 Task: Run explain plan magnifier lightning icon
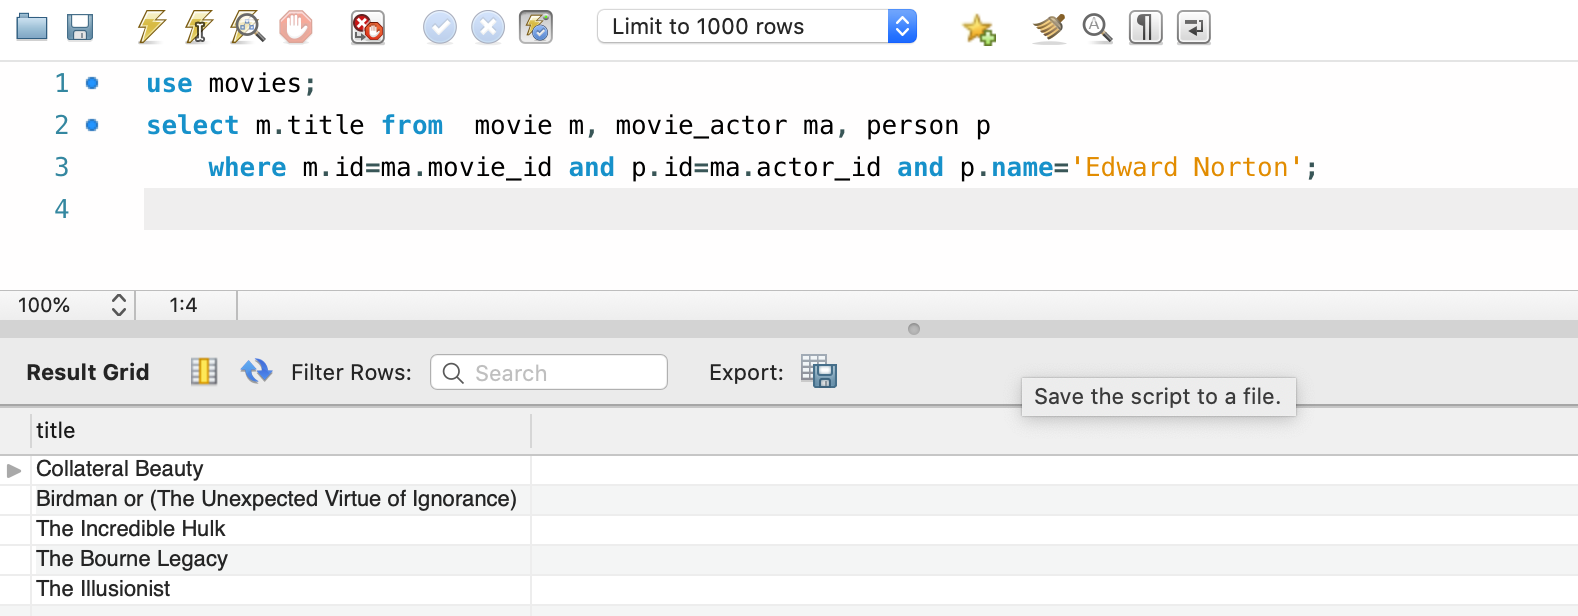pos(247,27)
